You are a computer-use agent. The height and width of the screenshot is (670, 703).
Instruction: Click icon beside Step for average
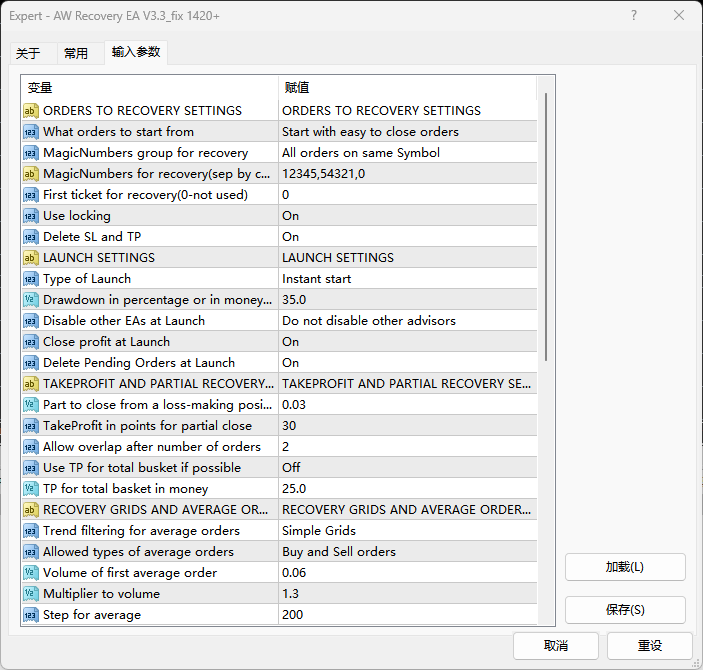[x=30, y=614]
